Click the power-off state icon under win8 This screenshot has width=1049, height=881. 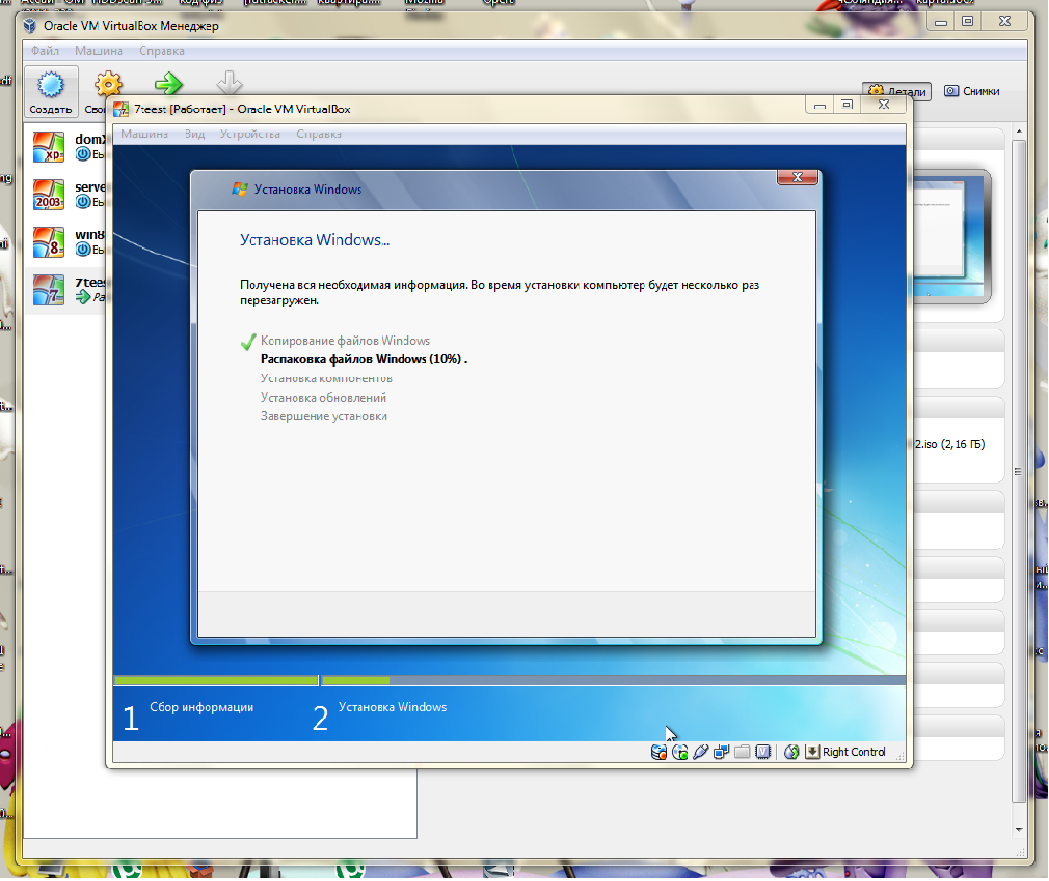(x=83, y=249)
